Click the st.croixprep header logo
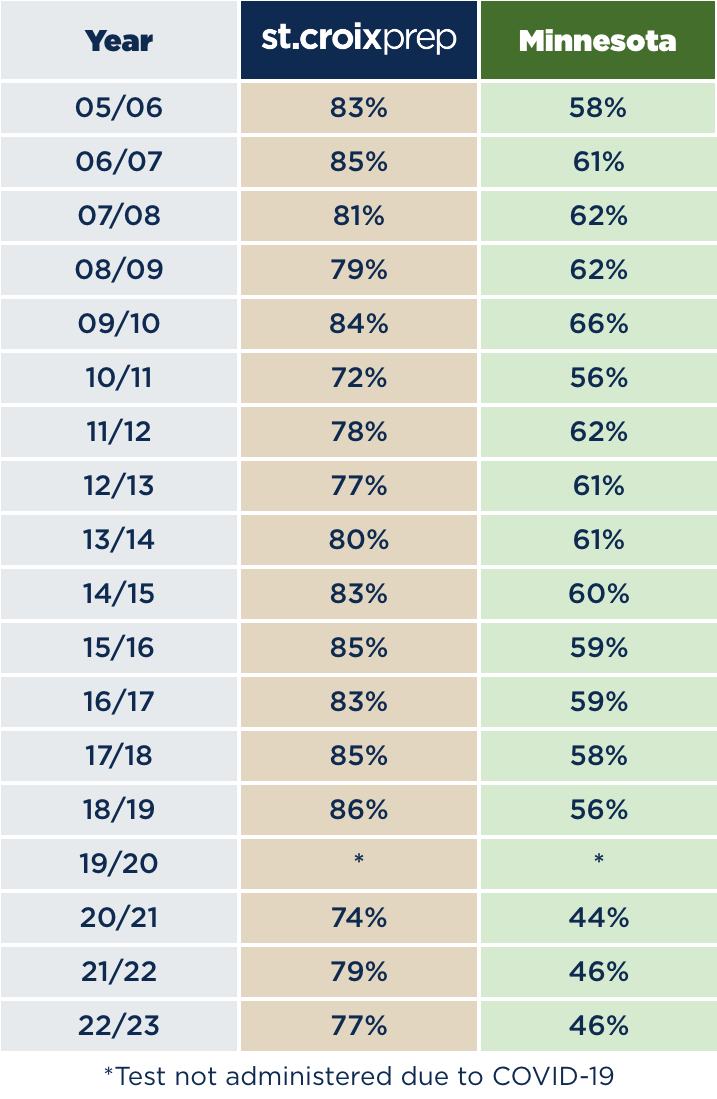Image resolution: width=717 pixels, height=1099 pixels. click(359, 39)
